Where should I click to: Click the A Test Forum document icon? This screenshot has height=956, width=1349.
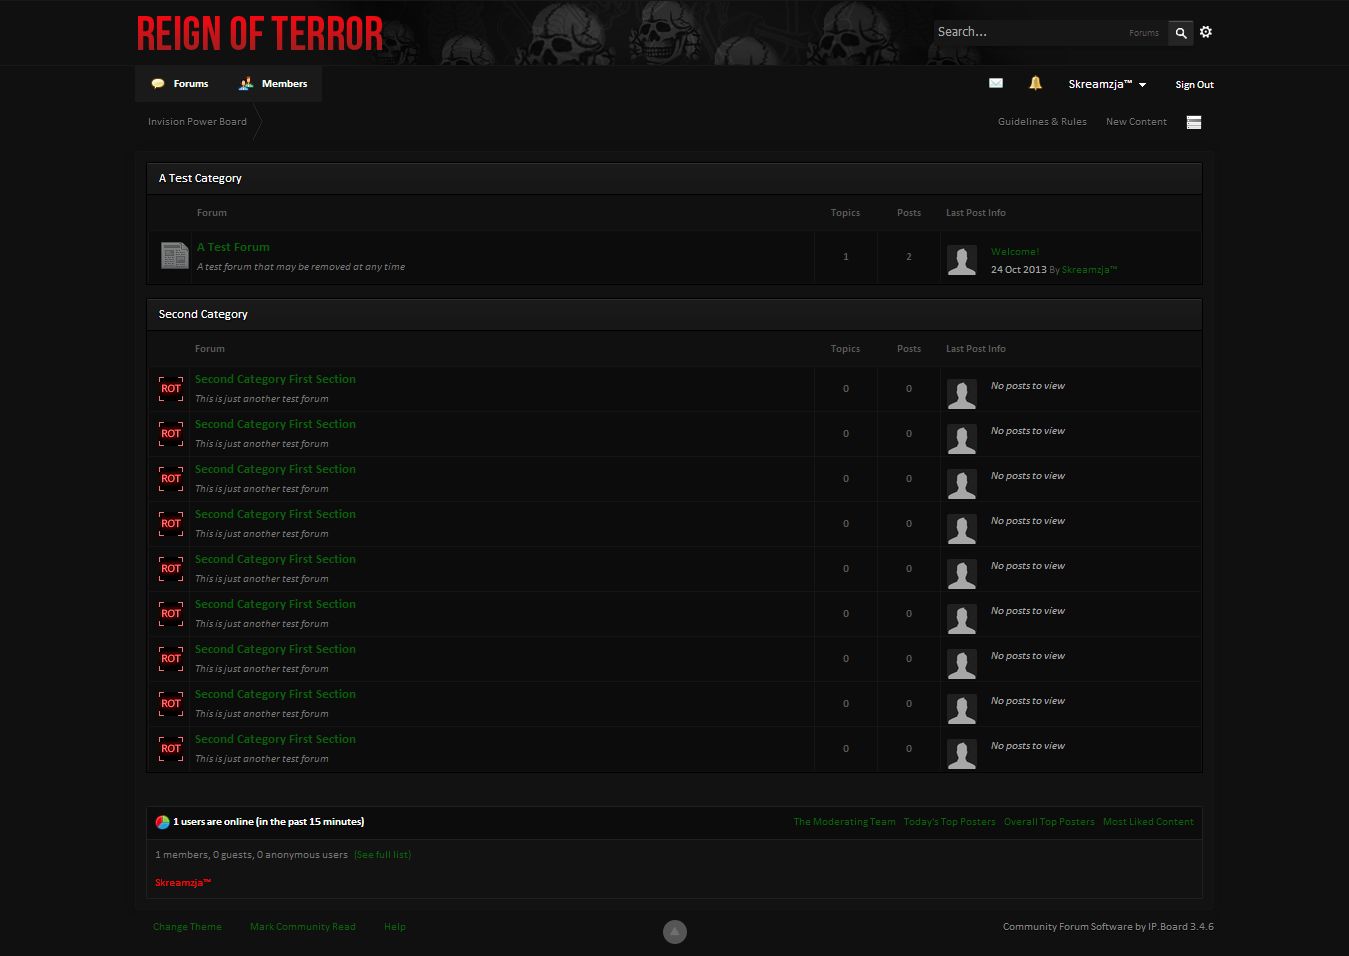point(174,256)
